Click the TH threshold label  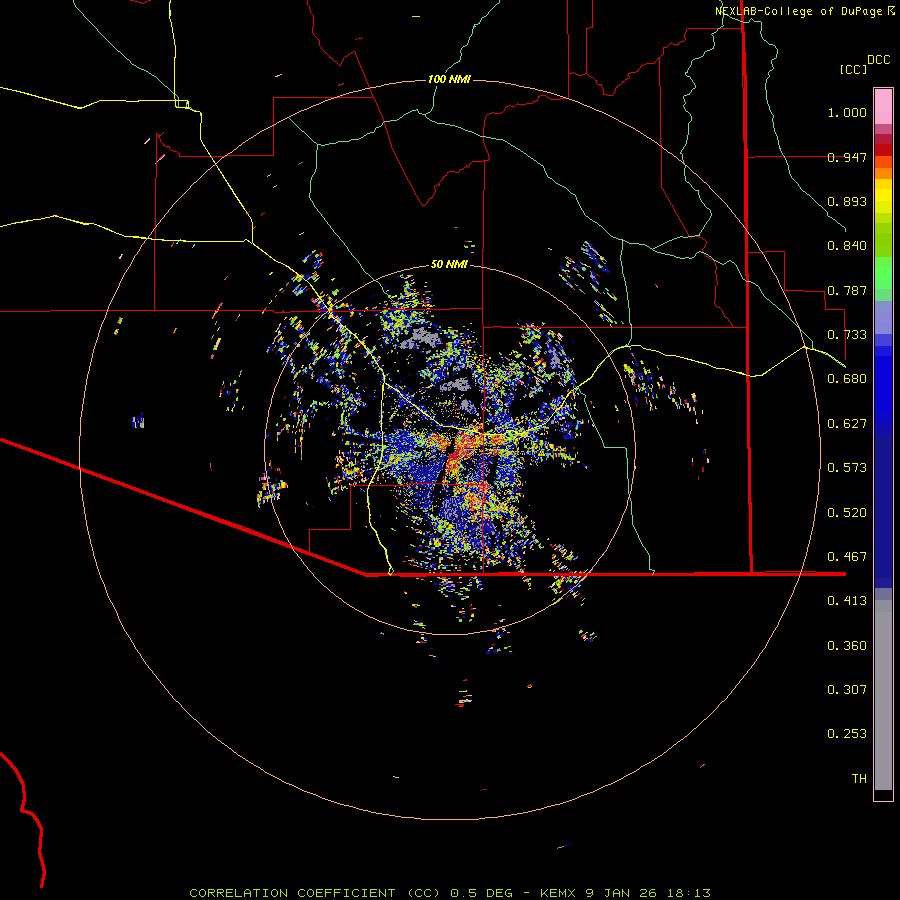pyautogui.click(x=859, y=779)
